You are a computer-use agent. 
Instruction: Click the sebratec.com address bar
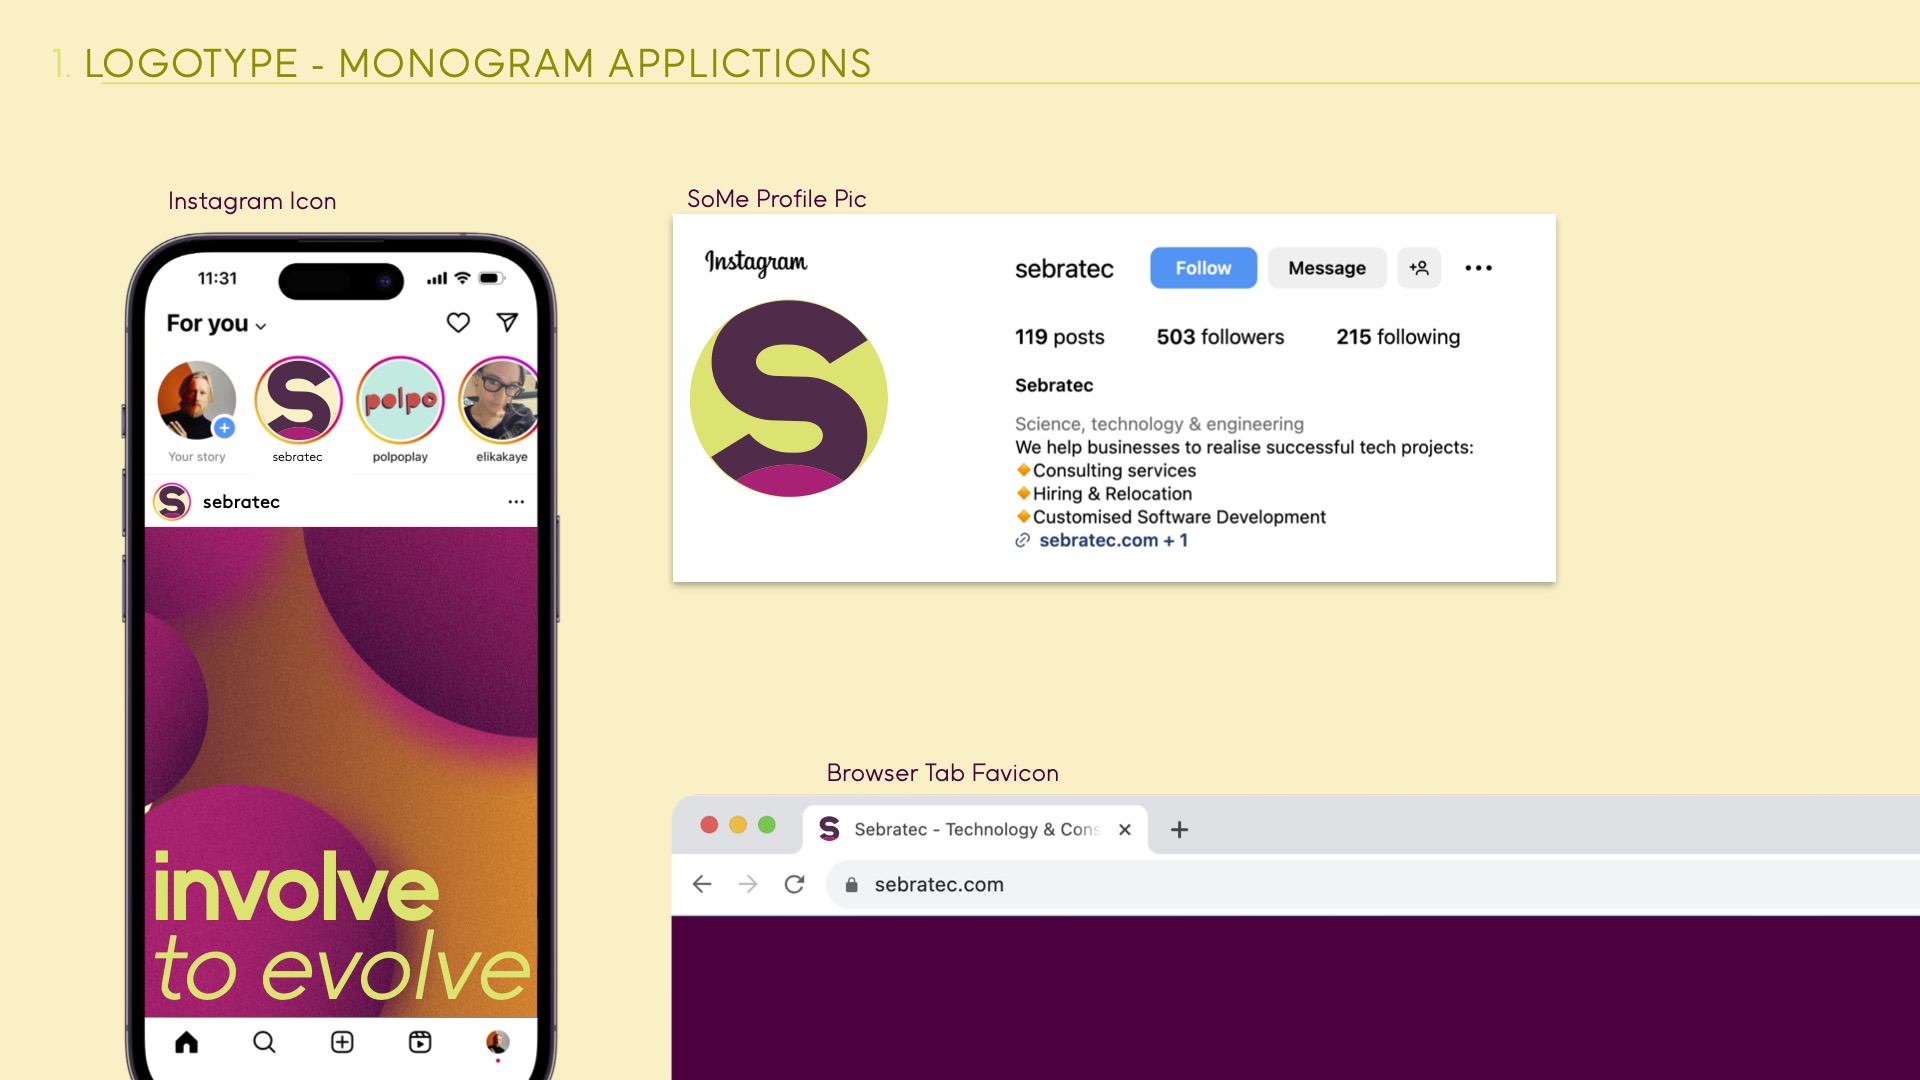1372,885
